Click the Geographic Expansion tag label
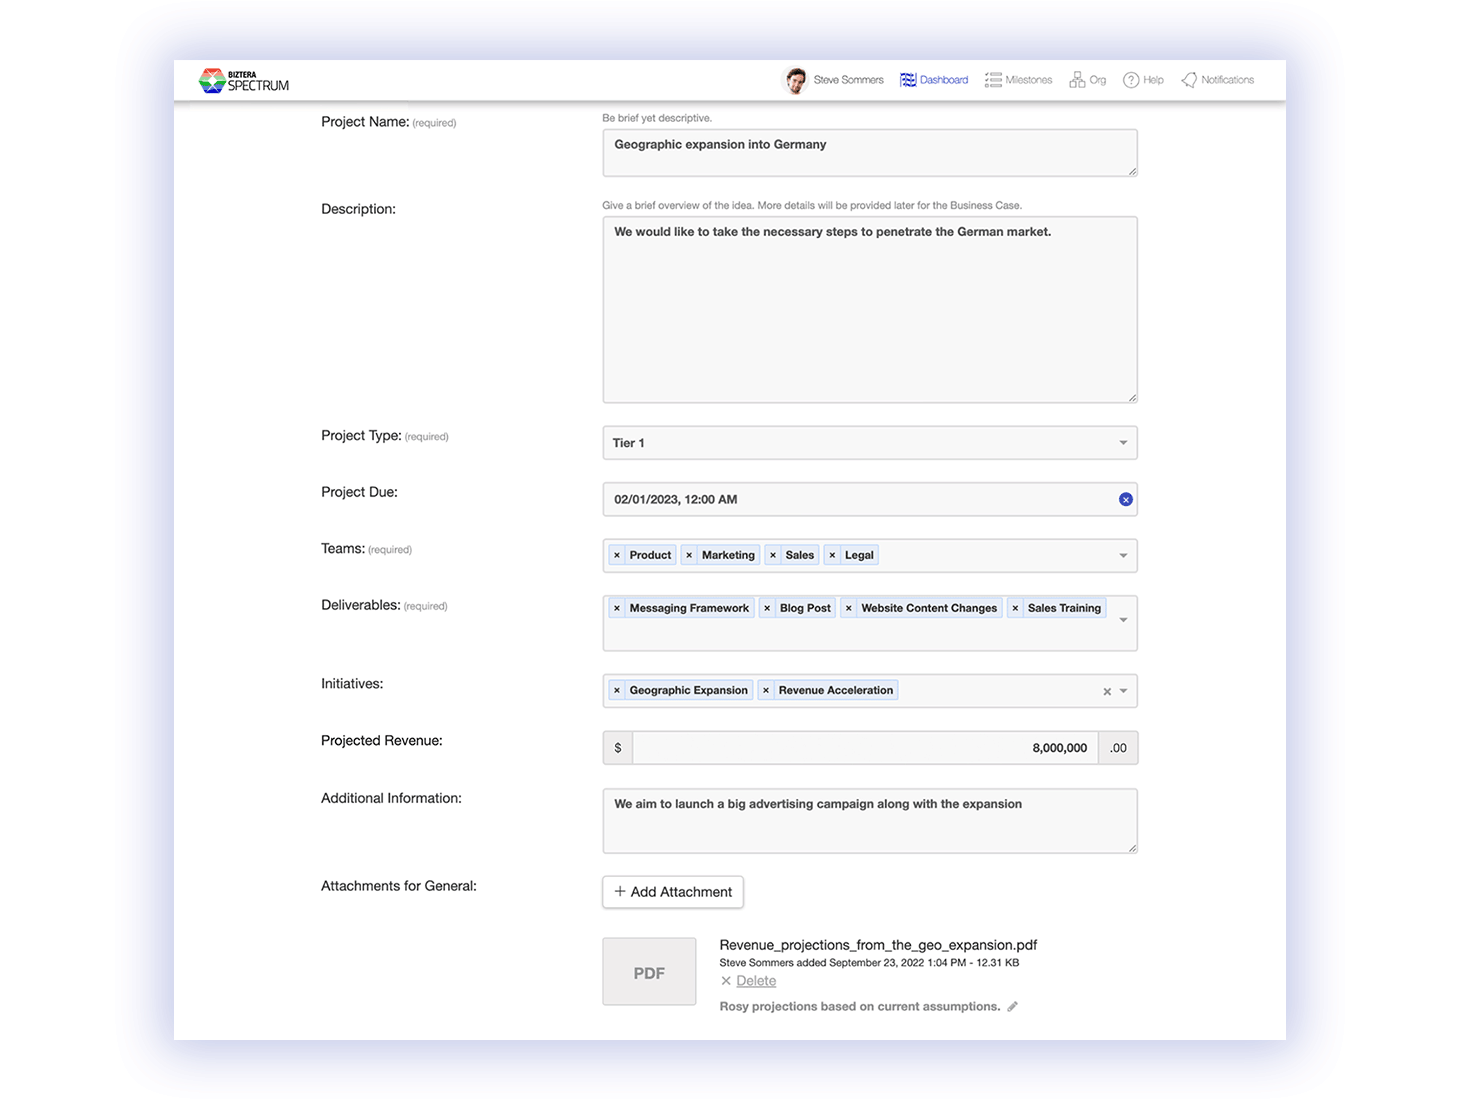 [688, 690]
